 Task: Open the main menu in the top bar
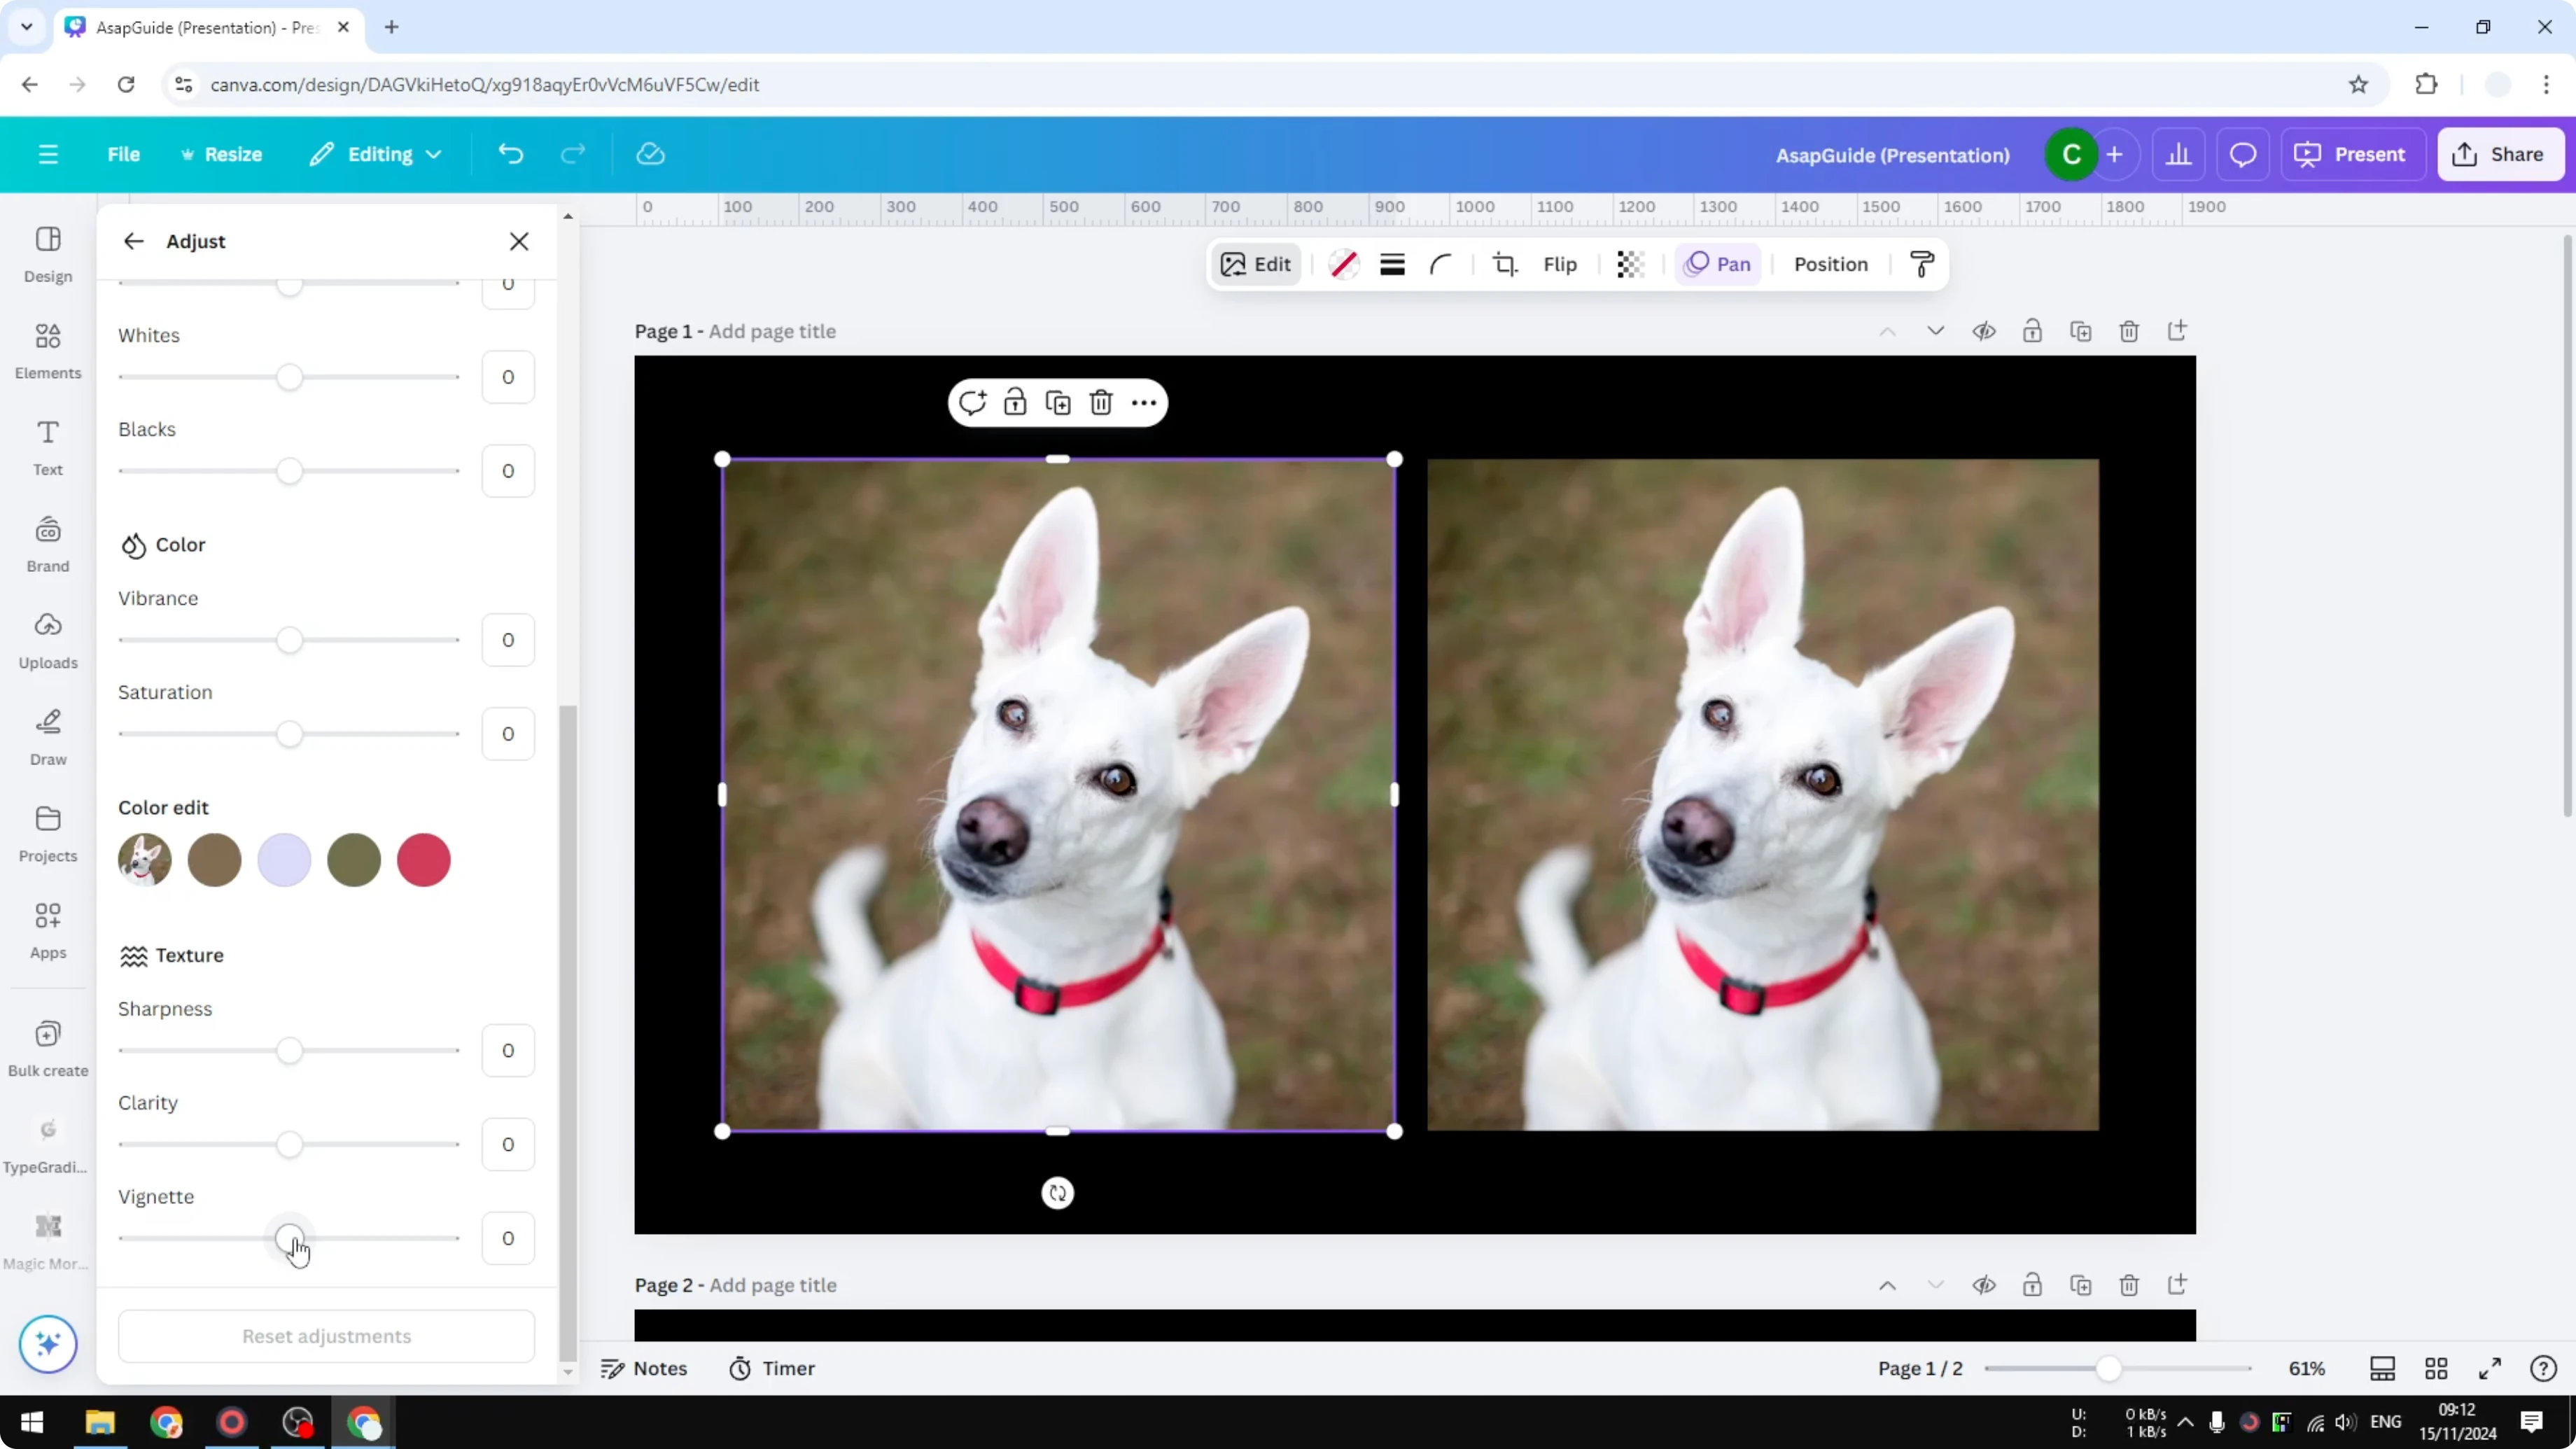click(x=47, y=154)
